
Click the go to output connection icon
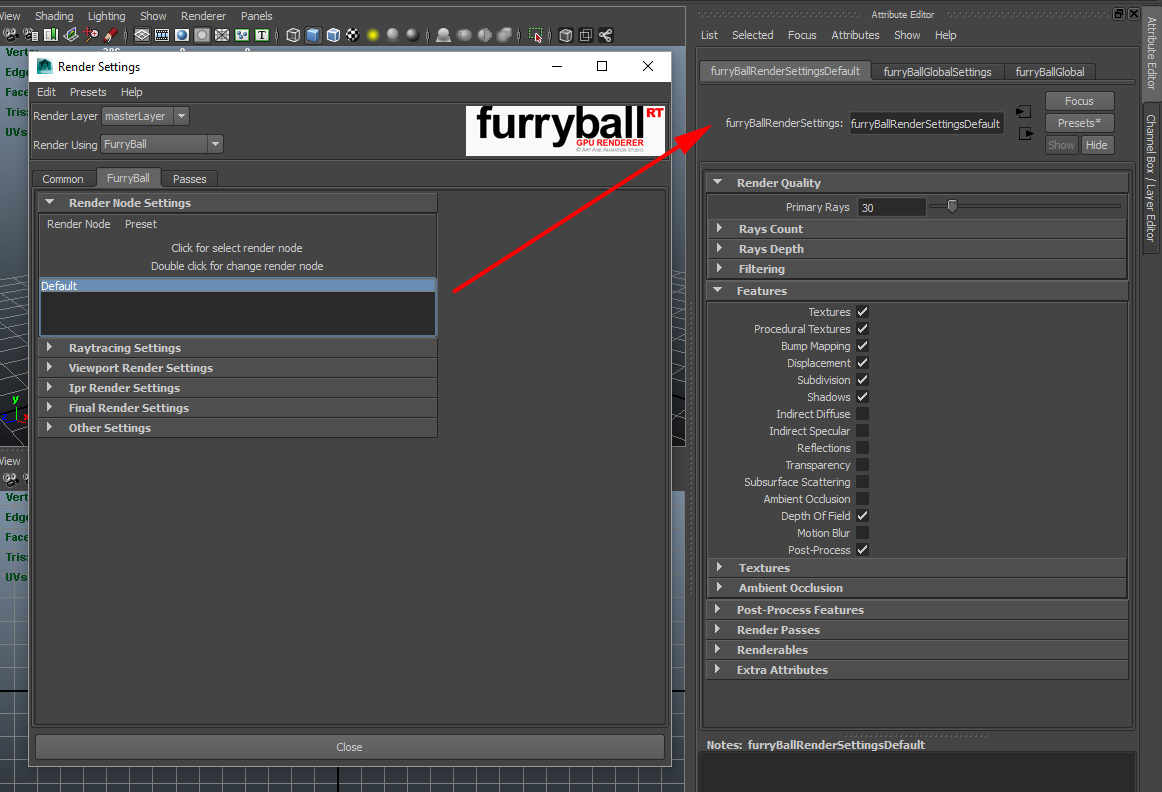(1026, 134)
